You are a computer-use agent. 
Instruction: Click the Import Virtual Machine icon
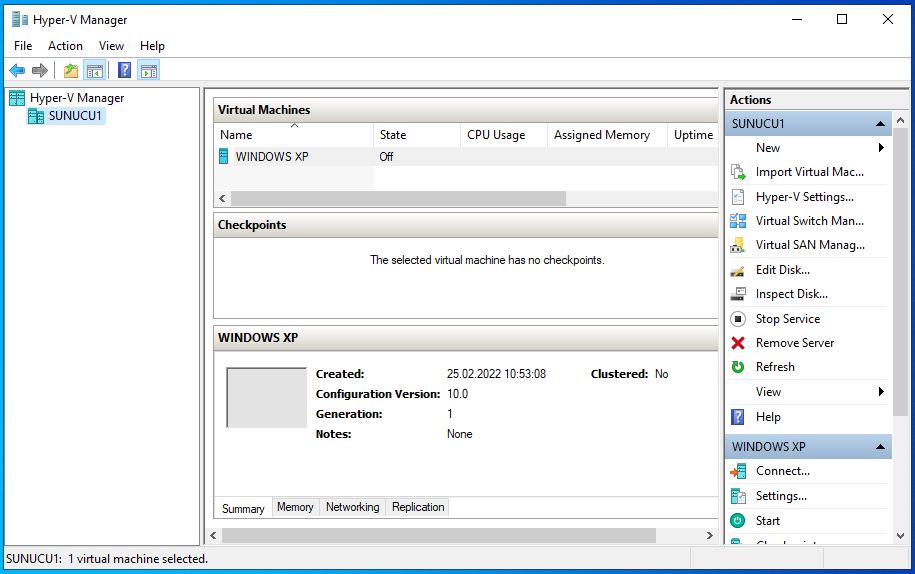738,172
